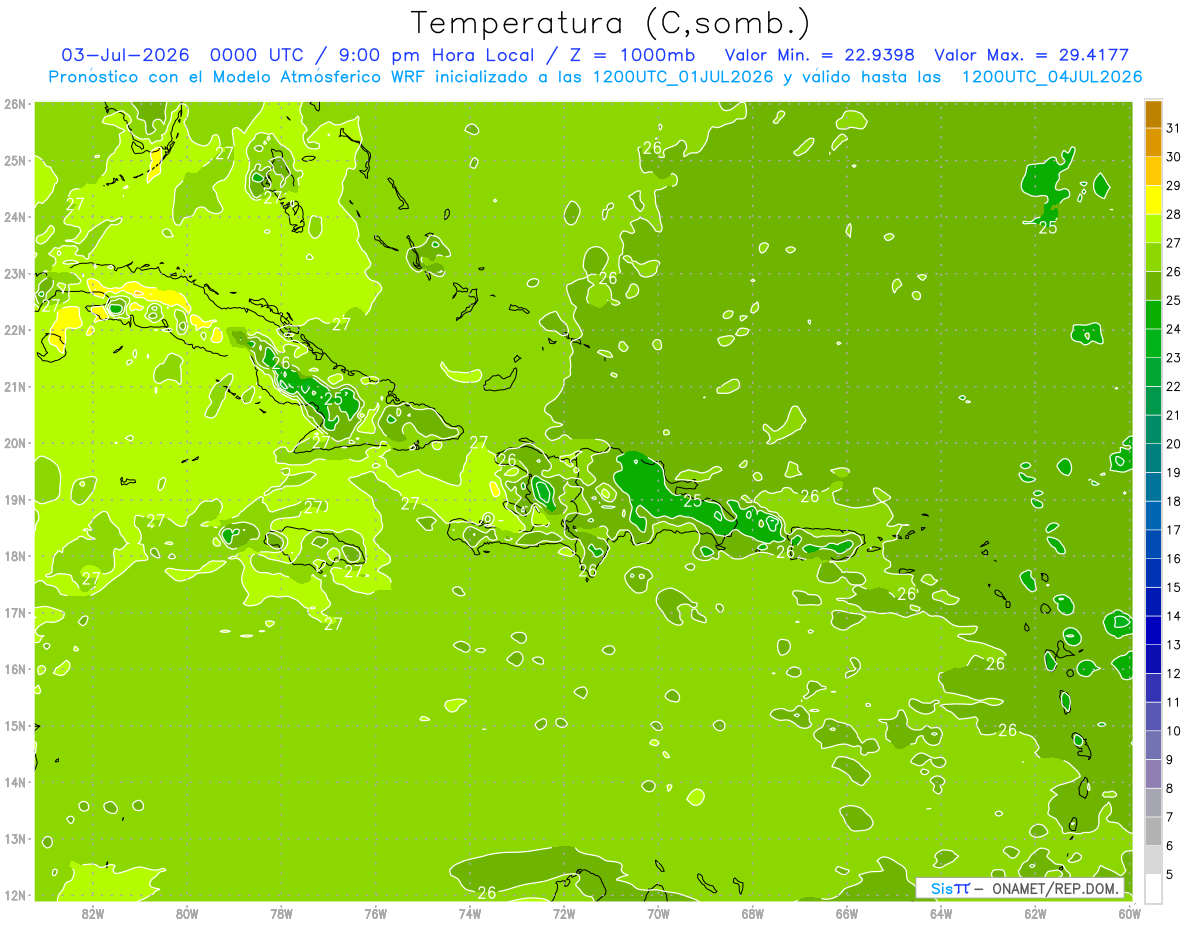Click the "22N" latitude axis label

15,330
